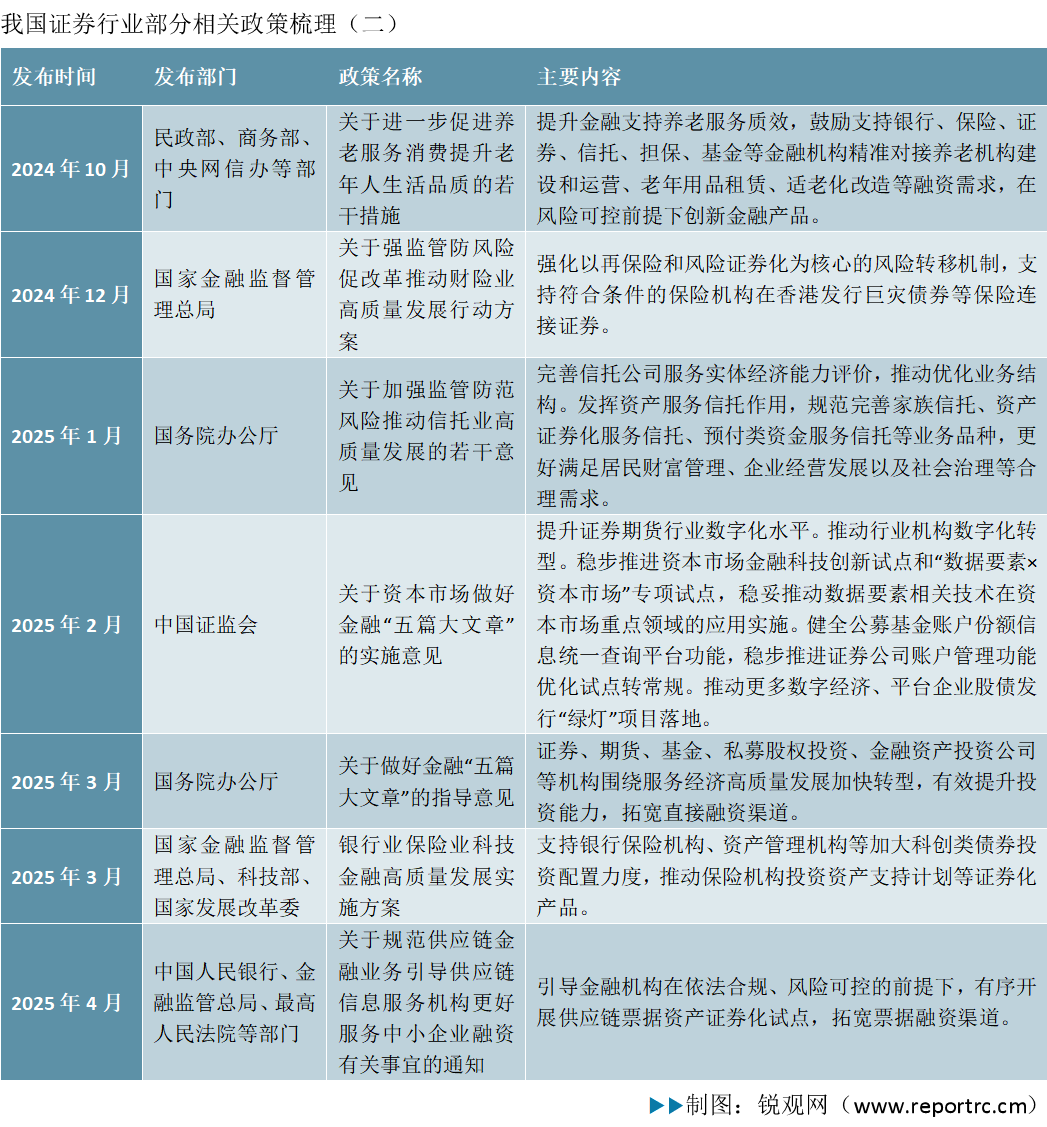
Task: Click the credit 制图：锐观网（www.reportrc.cm）
Action: click(862, 1105)
